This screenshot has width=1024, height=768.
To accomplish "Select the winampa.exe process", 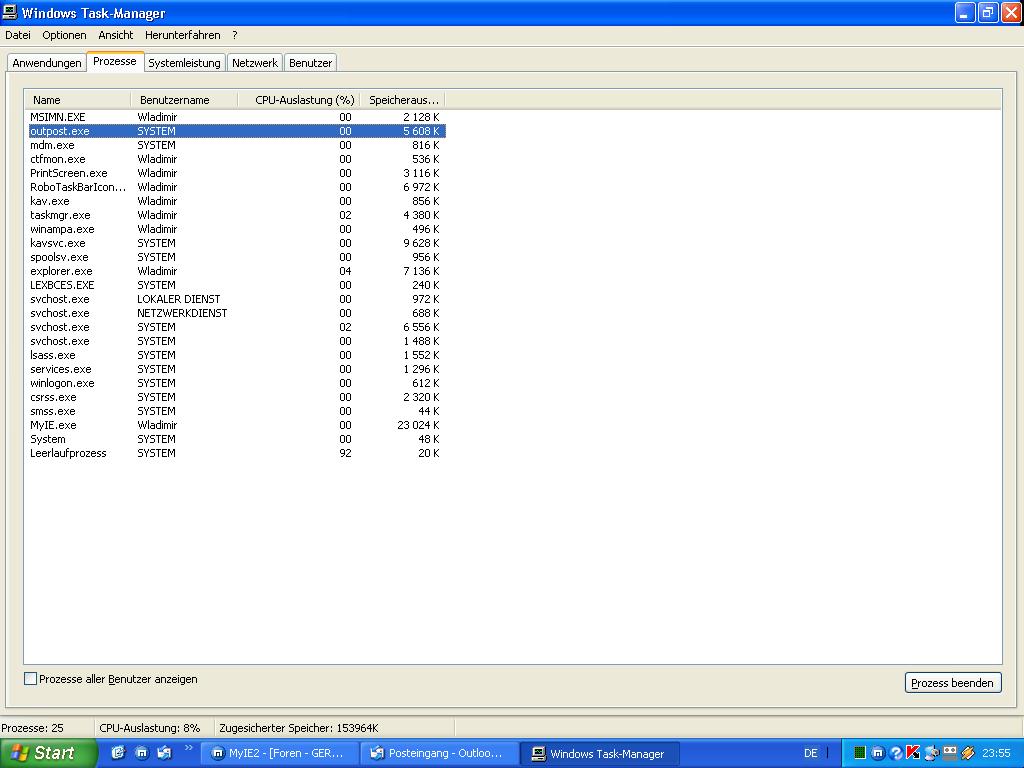I will pos(236,229).
